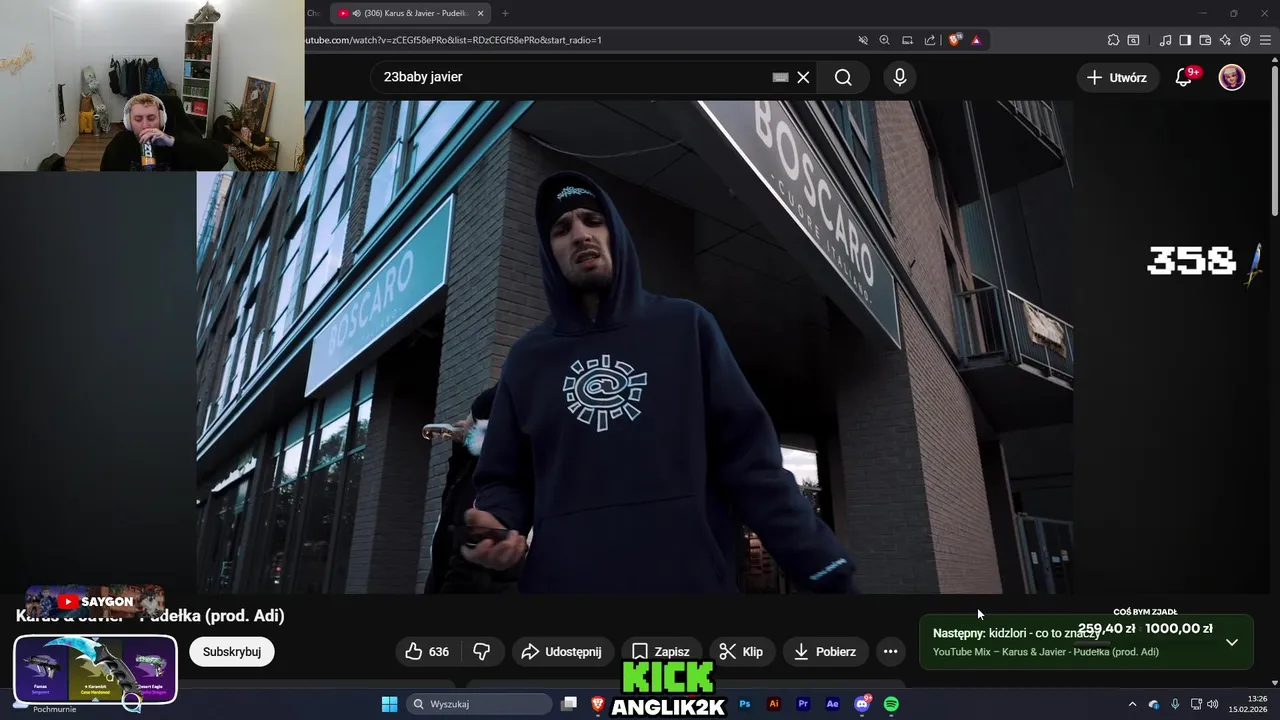Image resolution: width=1280 pixels, height=720 pixels.
Task: Click the tab audio speaker indicator
Action: (357, 13)
